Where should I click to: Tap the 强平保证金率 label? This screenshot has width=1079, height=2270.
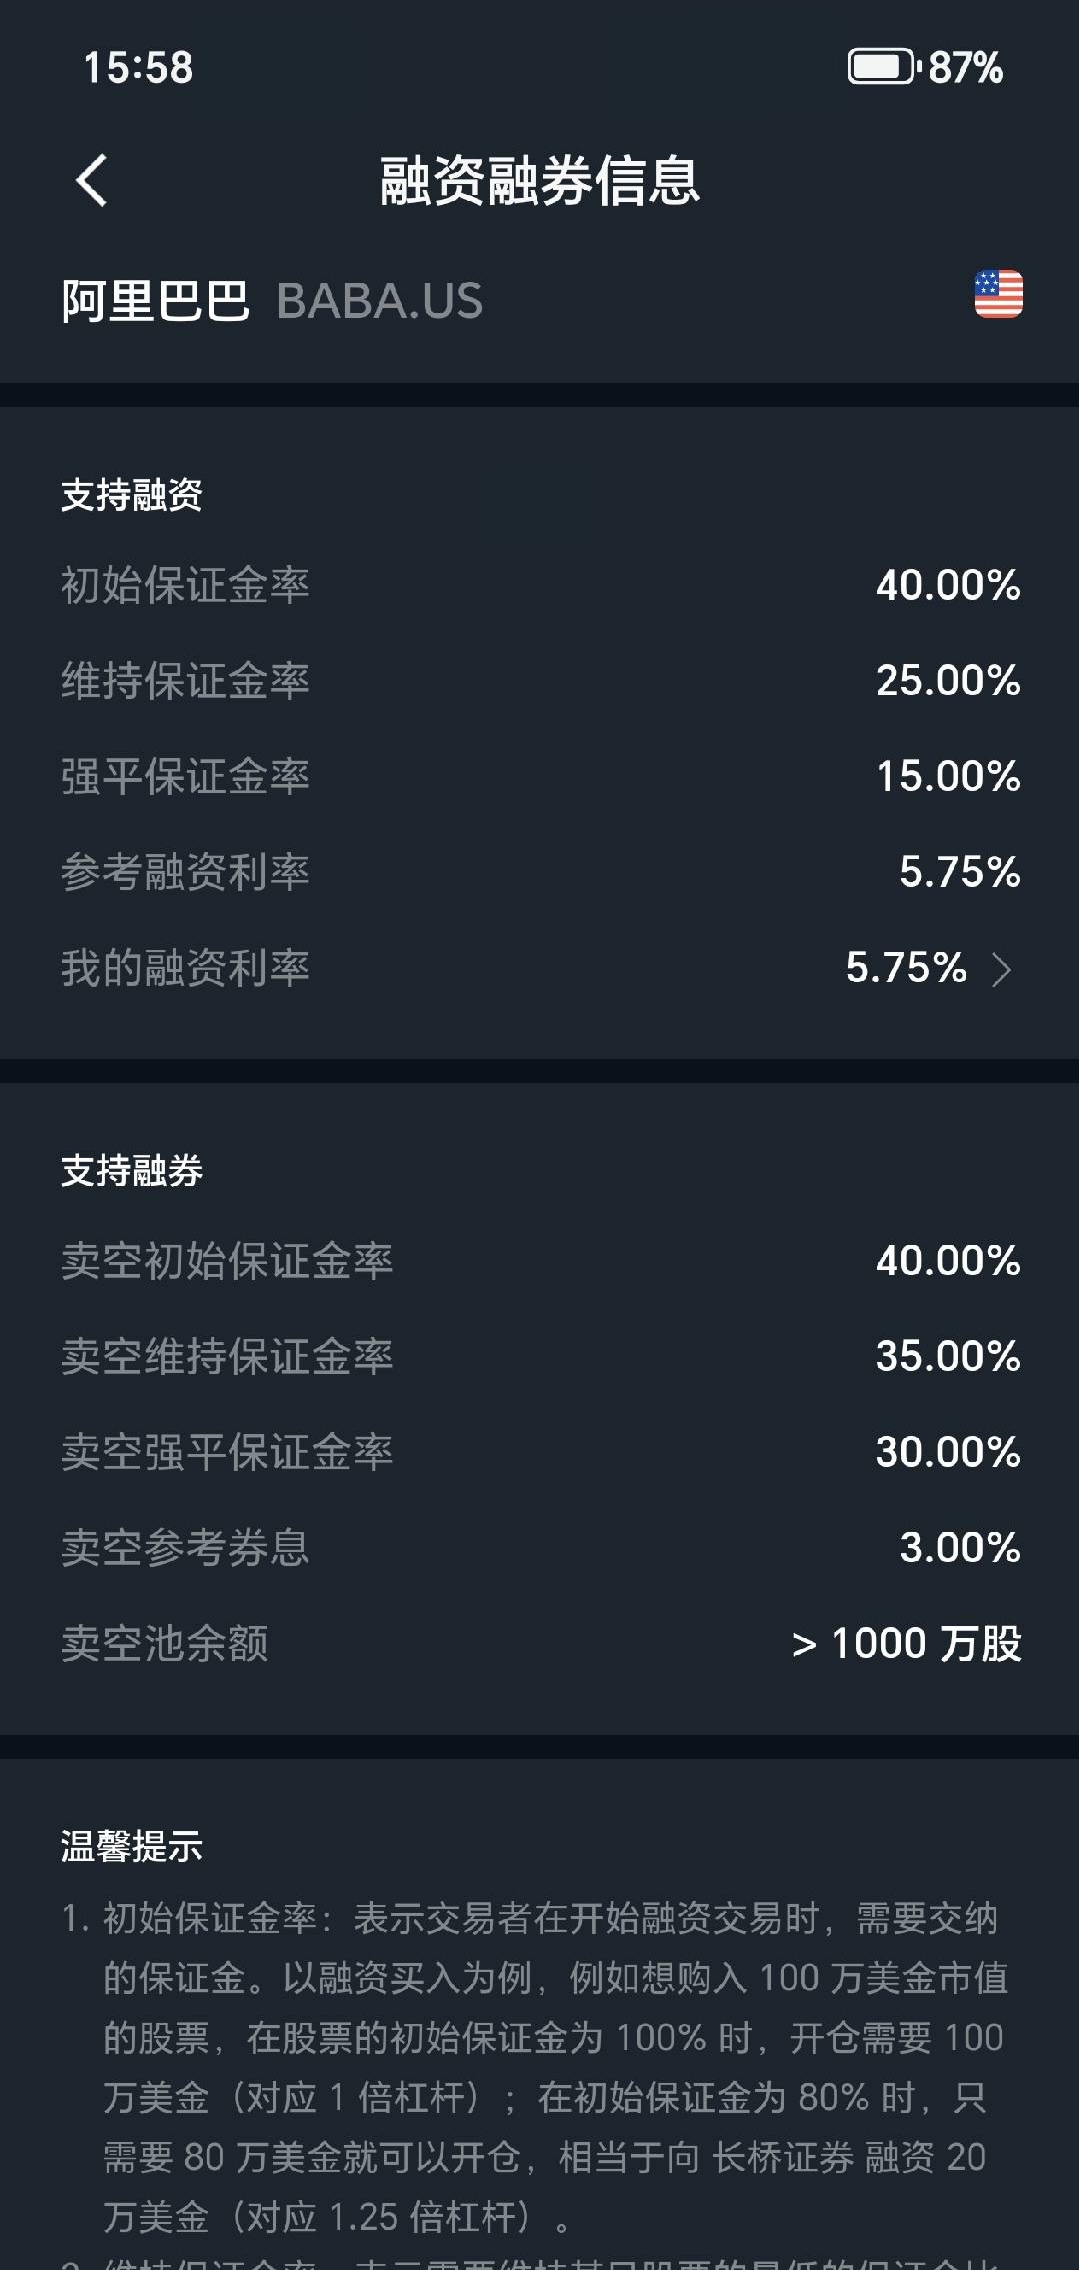tap(185, 777)
